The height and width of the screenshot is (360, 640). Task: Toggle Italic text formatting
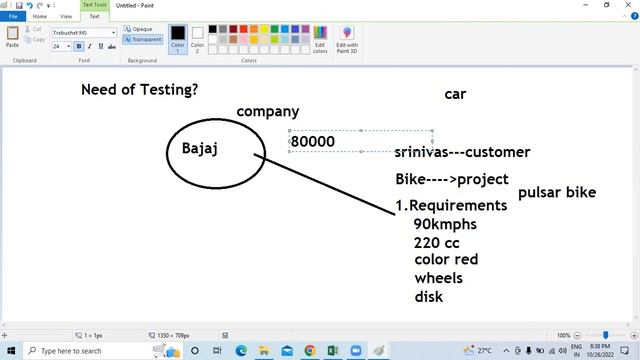pos(90,47)
